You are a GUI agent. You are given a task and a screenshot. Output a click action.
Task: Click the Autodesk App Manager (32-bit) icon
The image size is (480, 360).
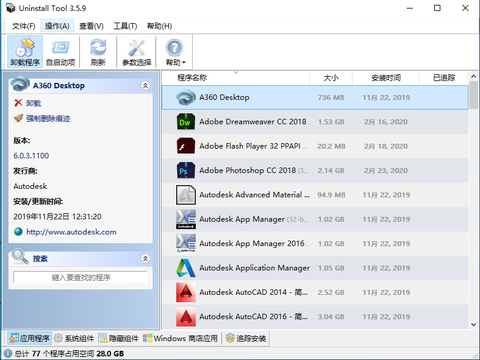click(186, 219)
